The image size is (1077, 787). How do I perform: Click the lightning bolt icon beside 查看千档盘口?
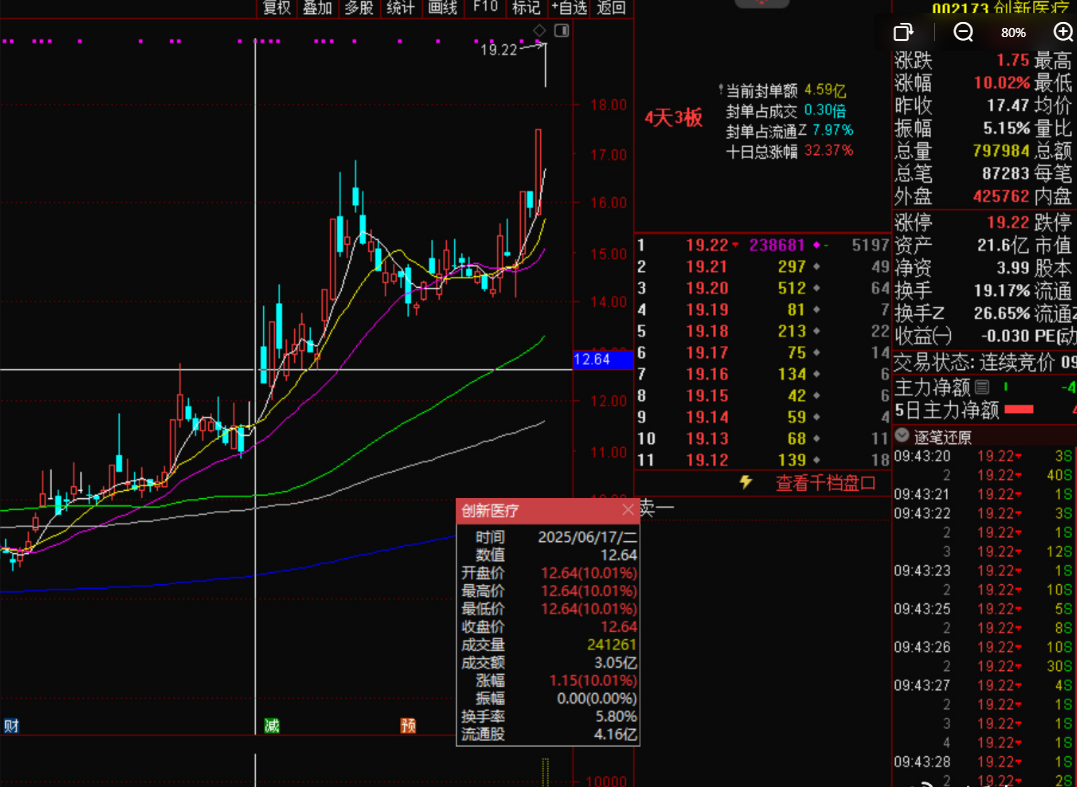click(745, 482)
